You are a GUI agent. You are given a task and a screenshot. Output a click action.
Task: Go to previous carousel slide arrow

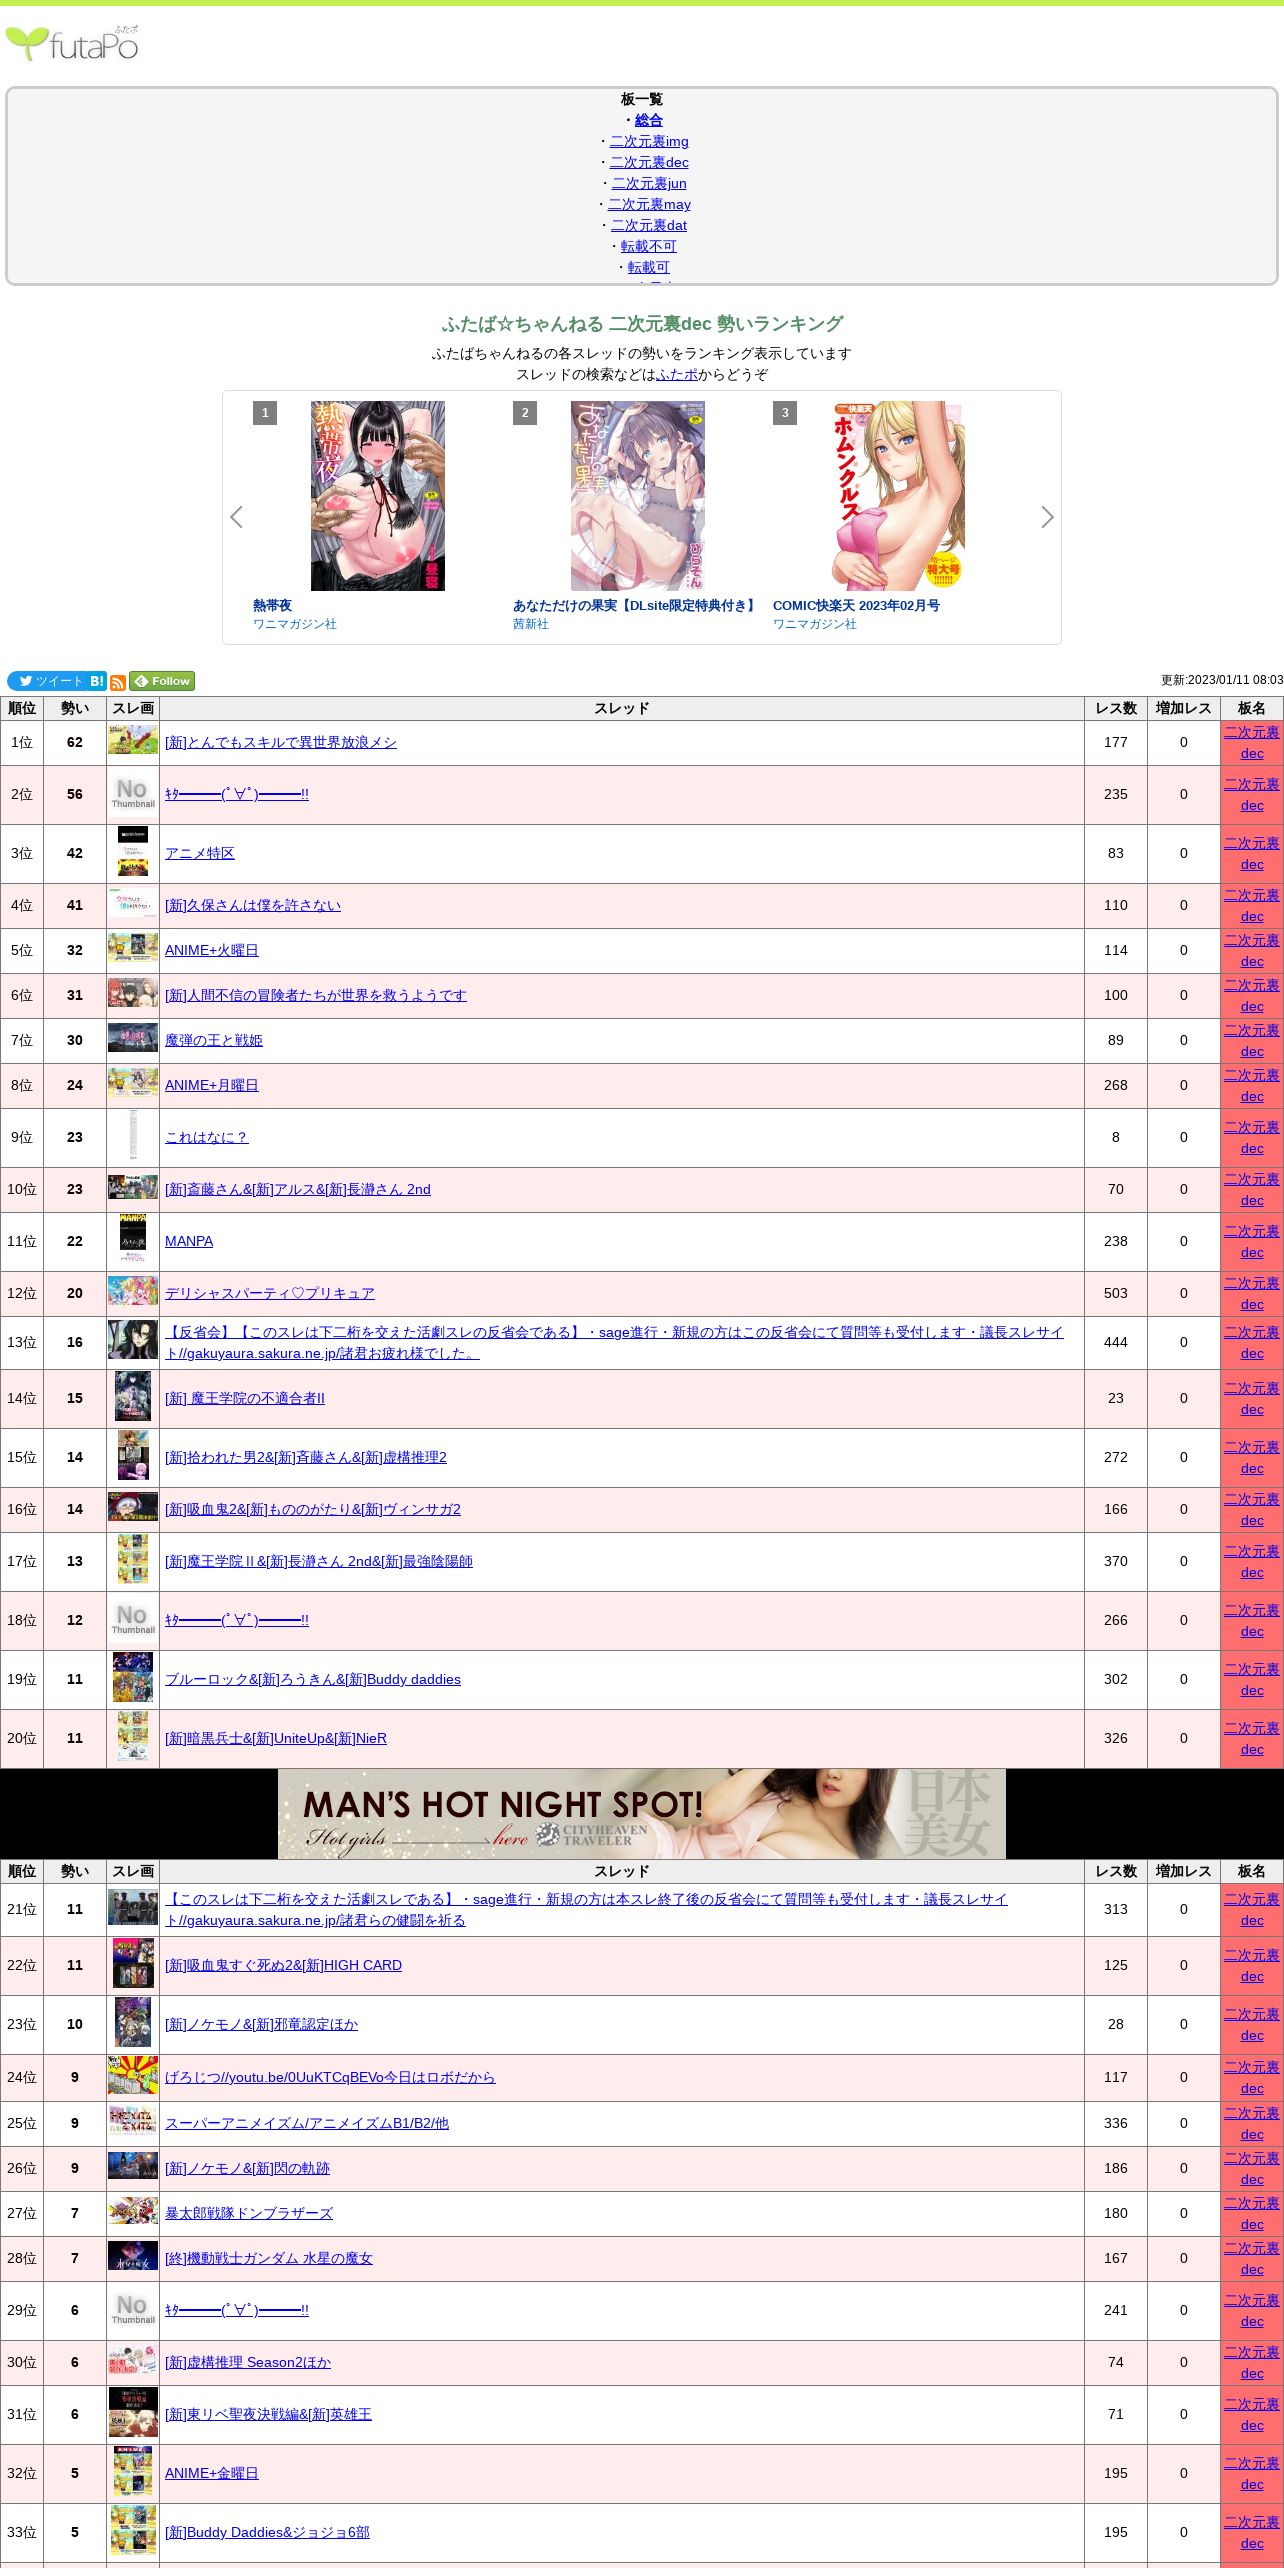pos(237,517)
